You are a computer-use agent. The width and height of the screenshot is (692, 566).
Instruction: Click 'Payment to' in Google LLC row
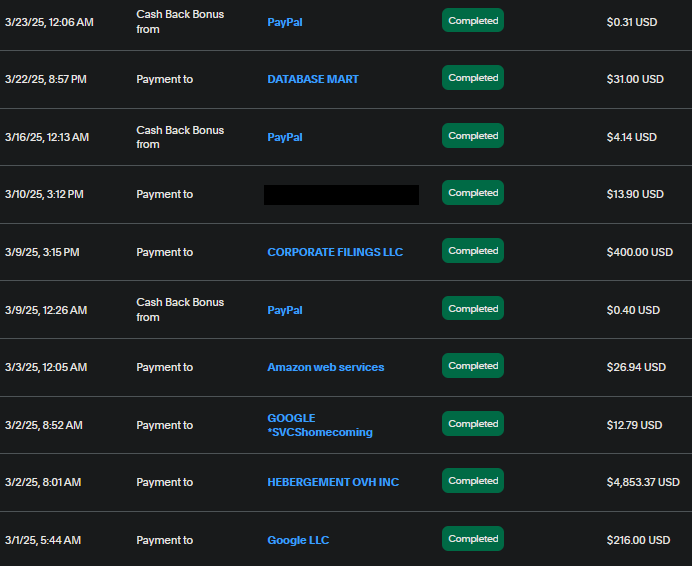tap(165, 540)
